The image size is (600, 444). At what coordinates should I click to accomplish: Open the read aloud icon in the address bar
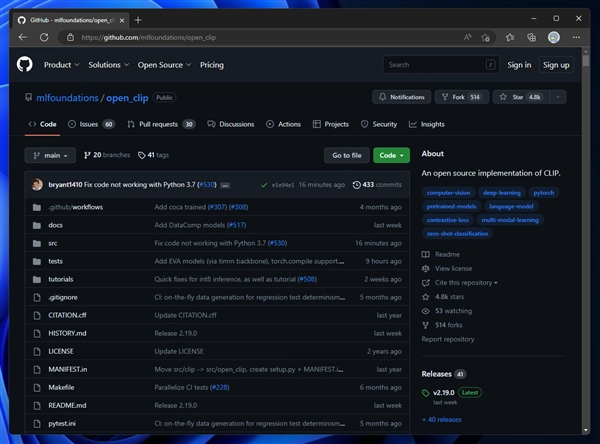467,37
